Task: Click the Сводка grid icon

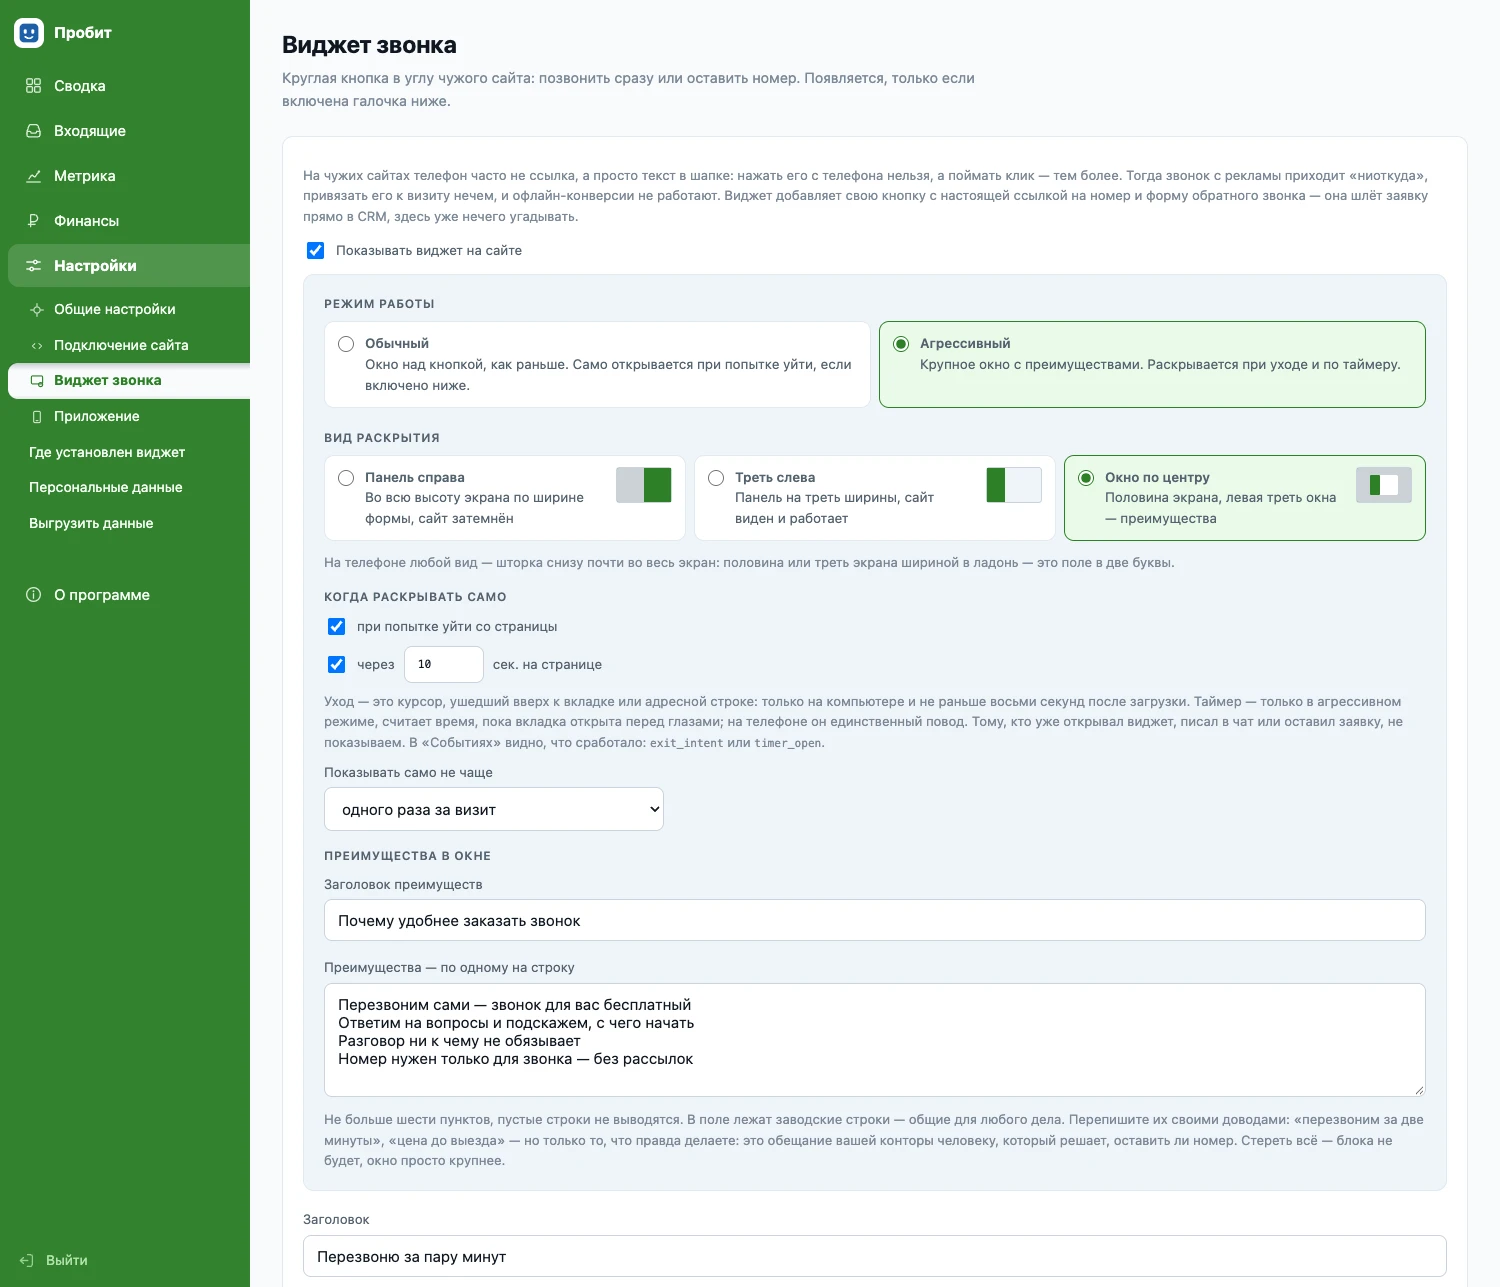Action: (34, 86)
